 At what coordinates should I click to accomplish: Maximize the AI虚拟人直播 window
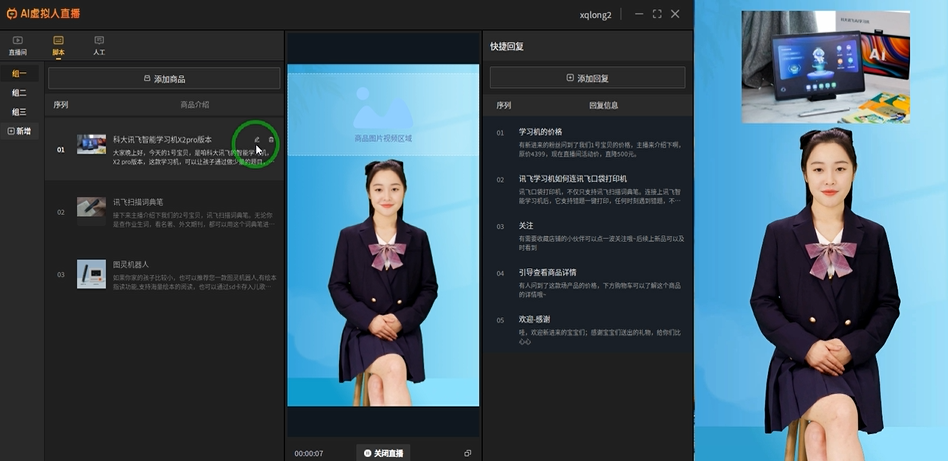657,14
